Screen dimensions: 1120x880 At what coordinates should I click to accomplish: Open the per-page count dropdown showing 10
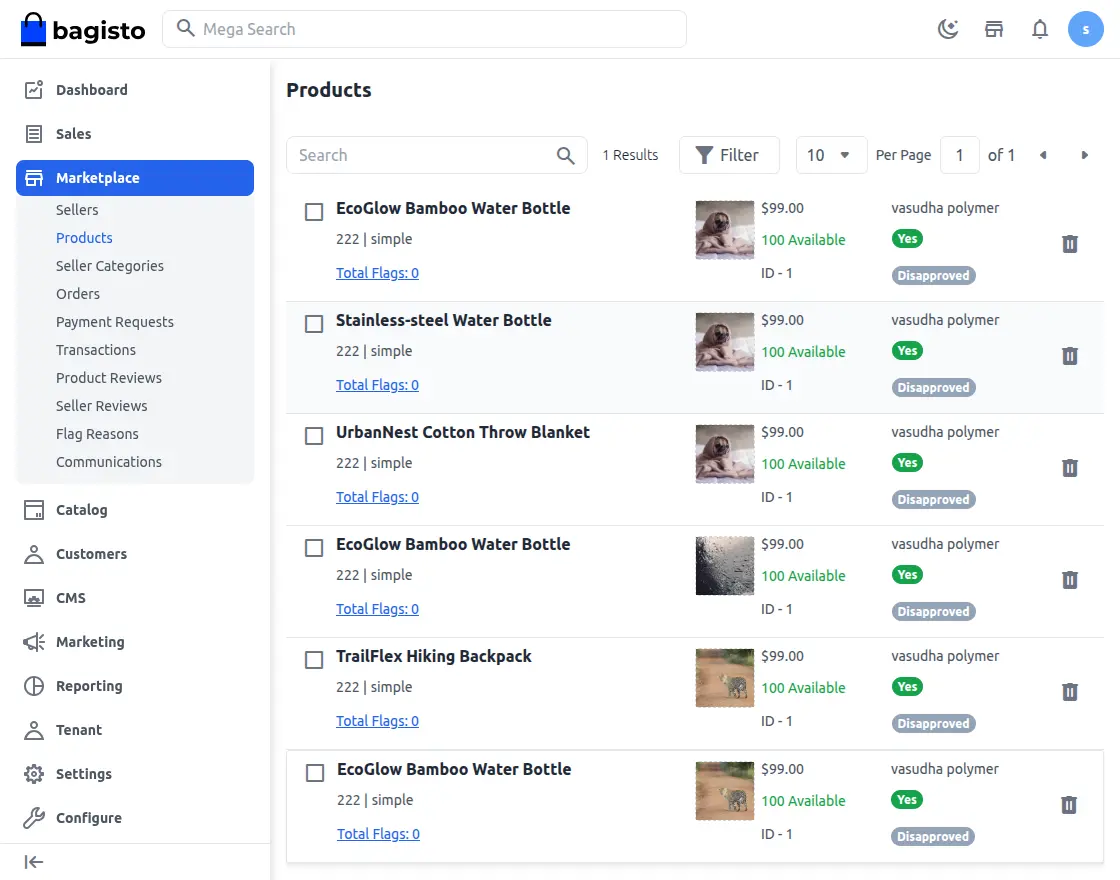[831, 155]
